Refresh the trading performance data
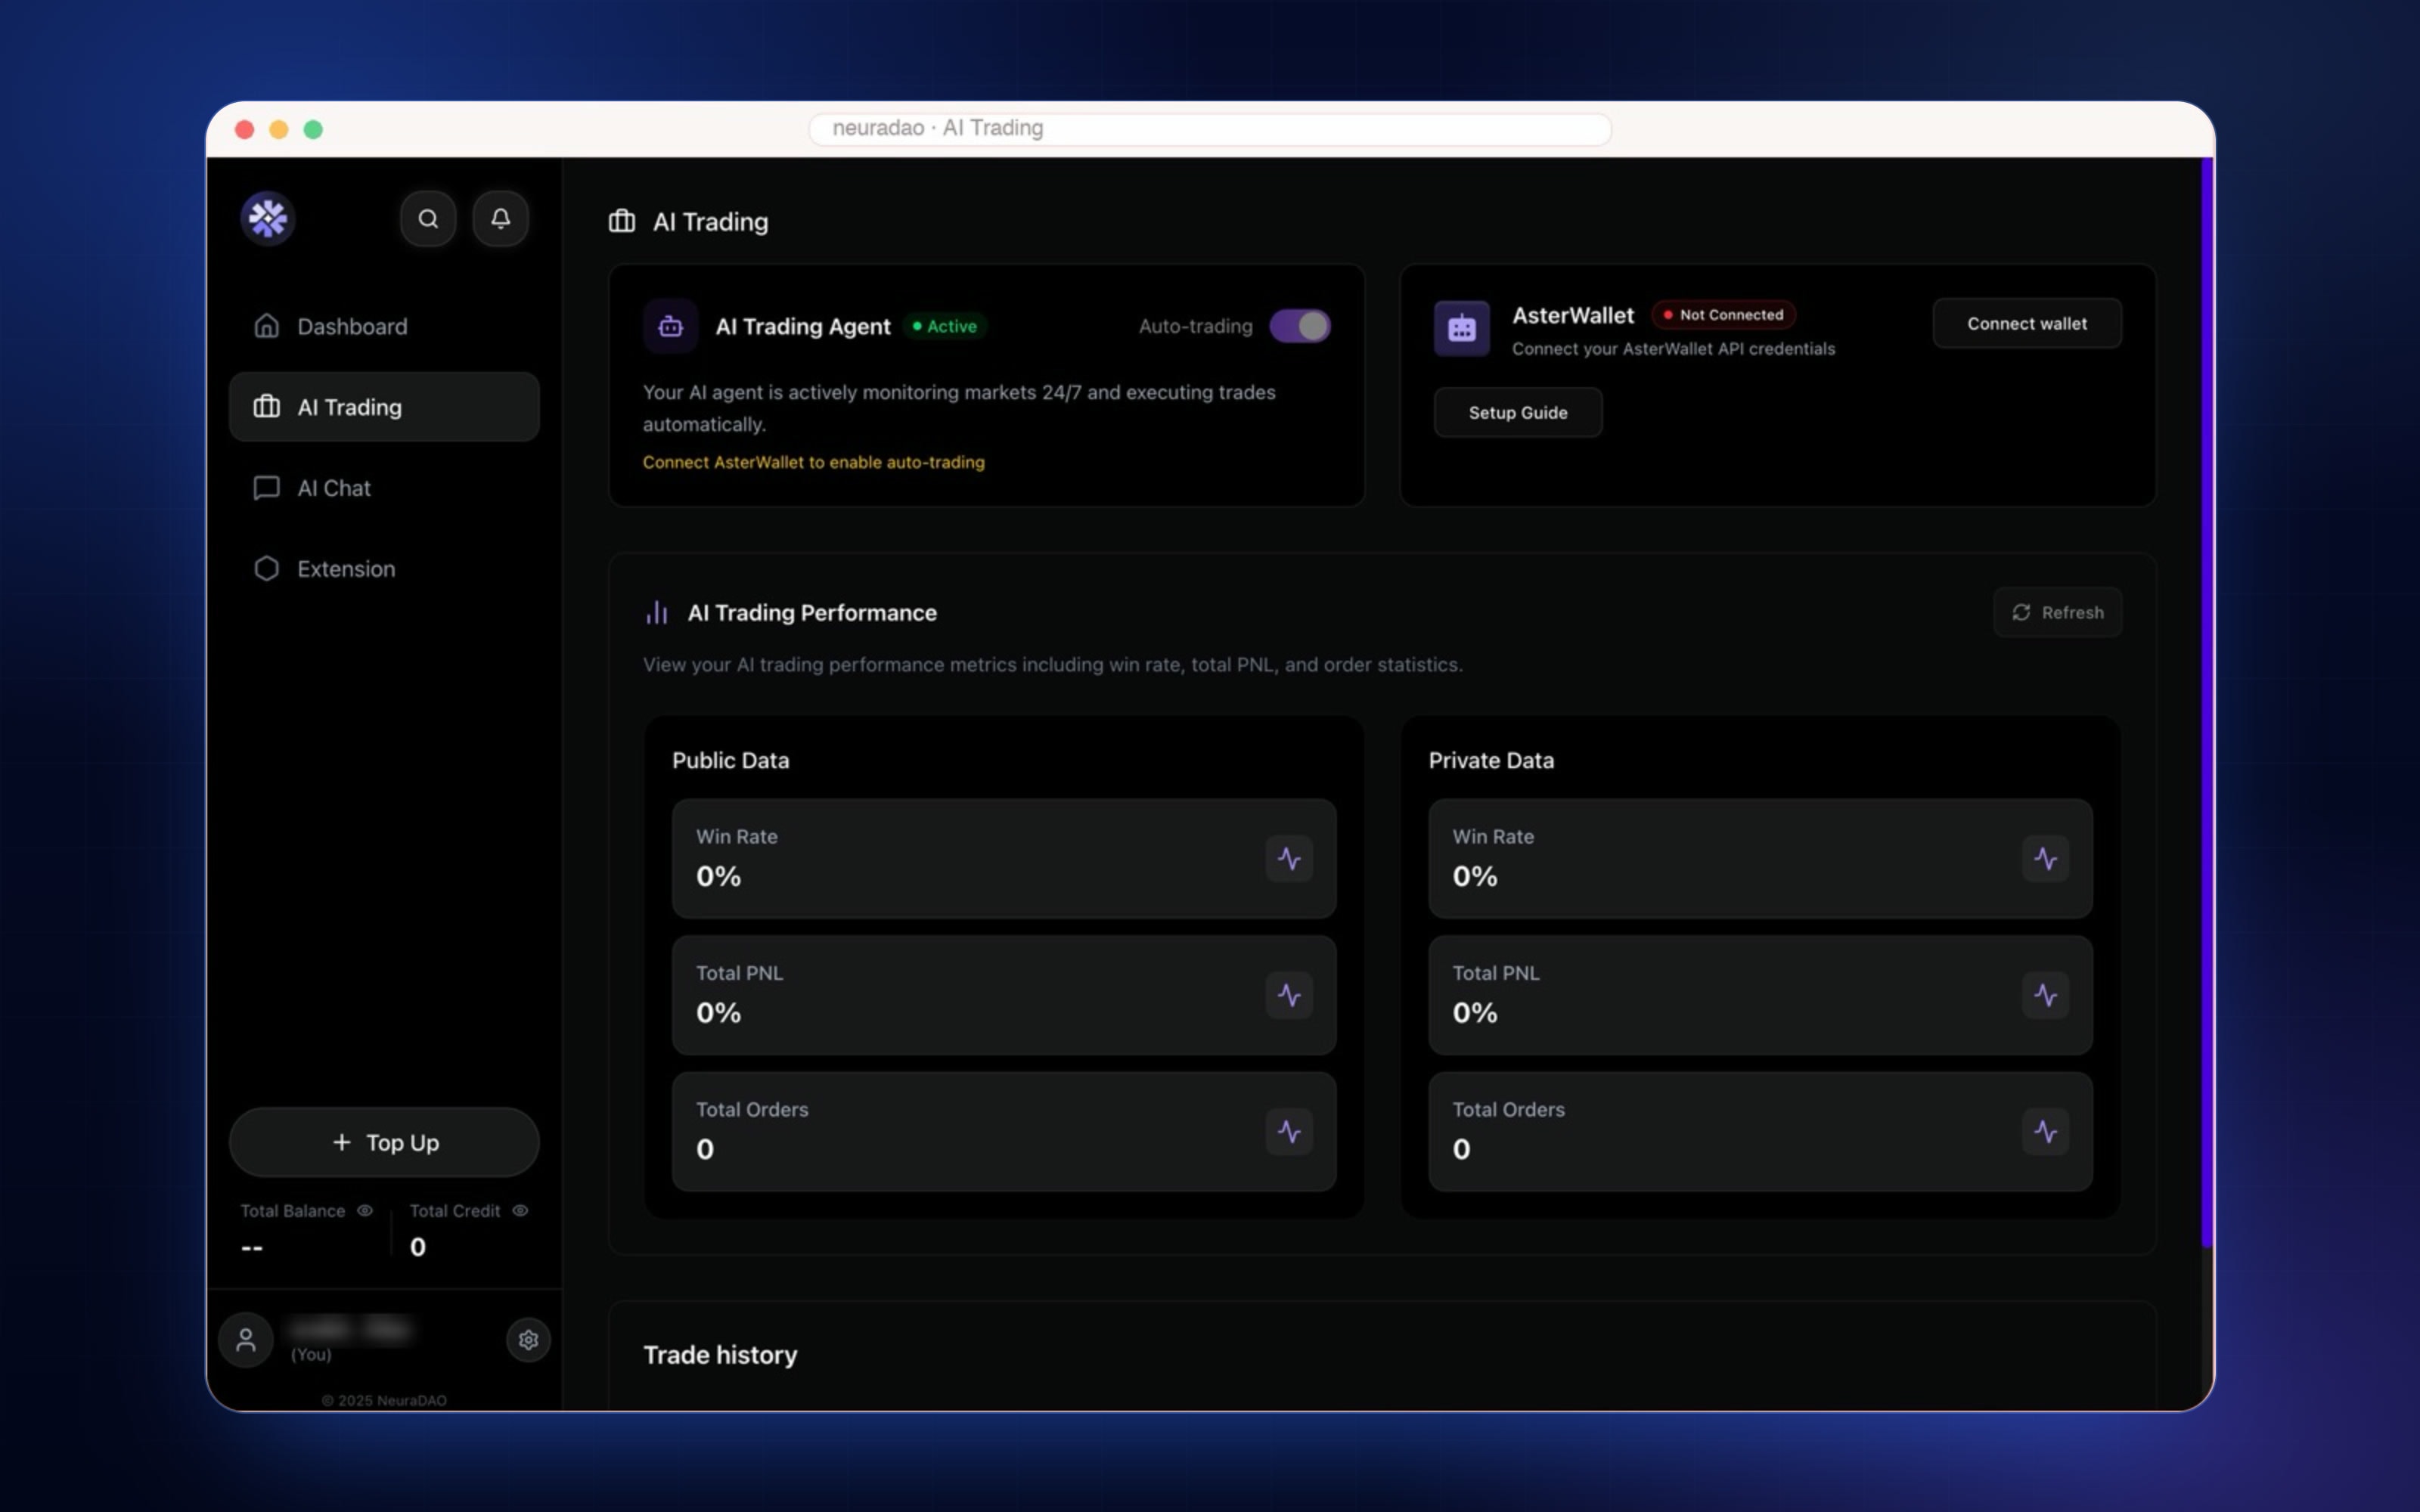This screenshot has width=2420, height=1512. tap(2057, 612)
